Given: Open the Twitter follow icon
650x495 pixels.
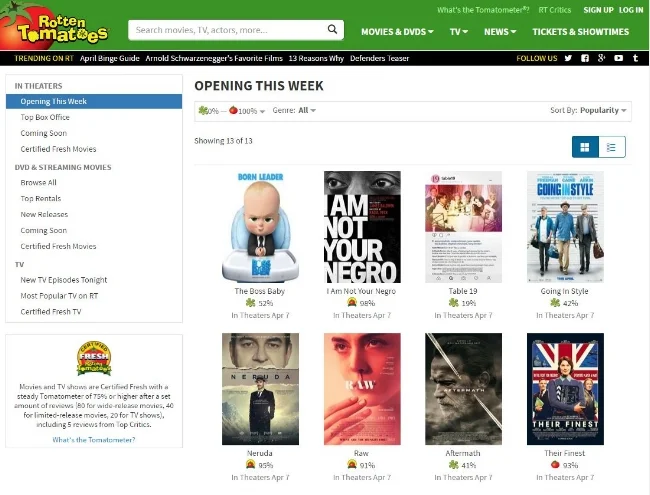Looking at the screenshot, I should click(568, 58).
